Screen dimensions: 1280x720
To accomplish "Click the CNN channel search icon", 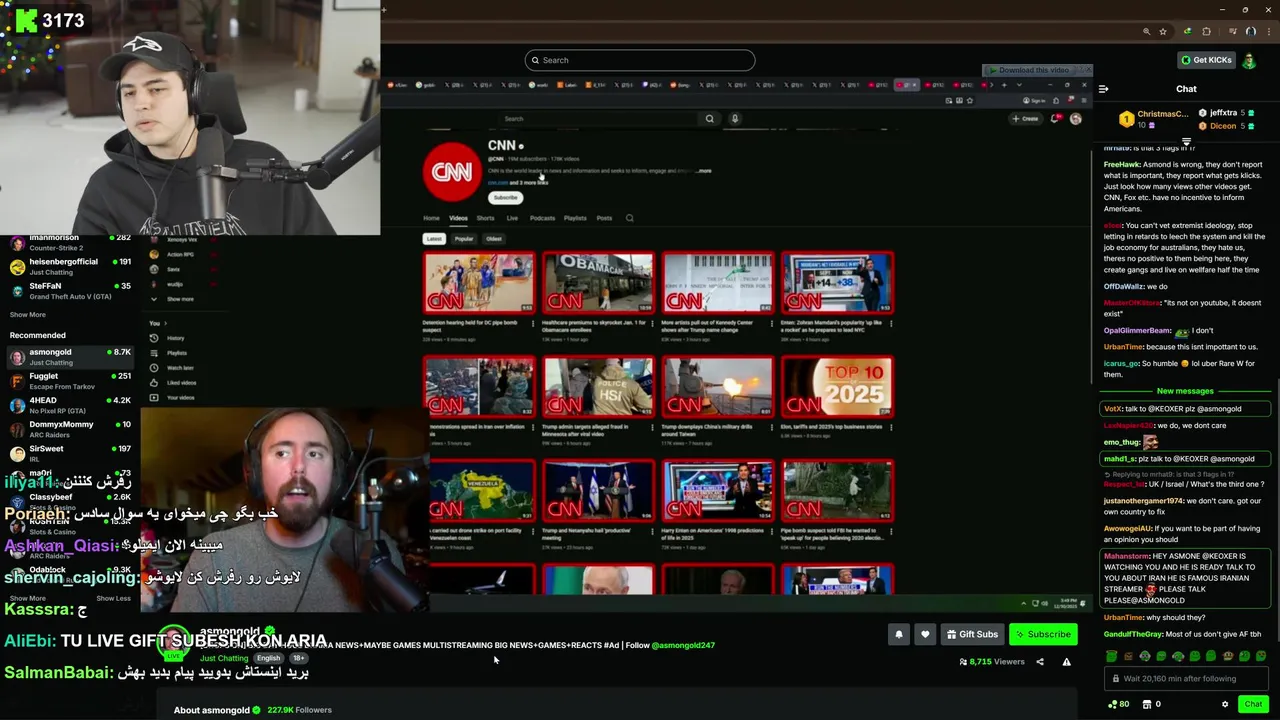I will tap(629, 218).
